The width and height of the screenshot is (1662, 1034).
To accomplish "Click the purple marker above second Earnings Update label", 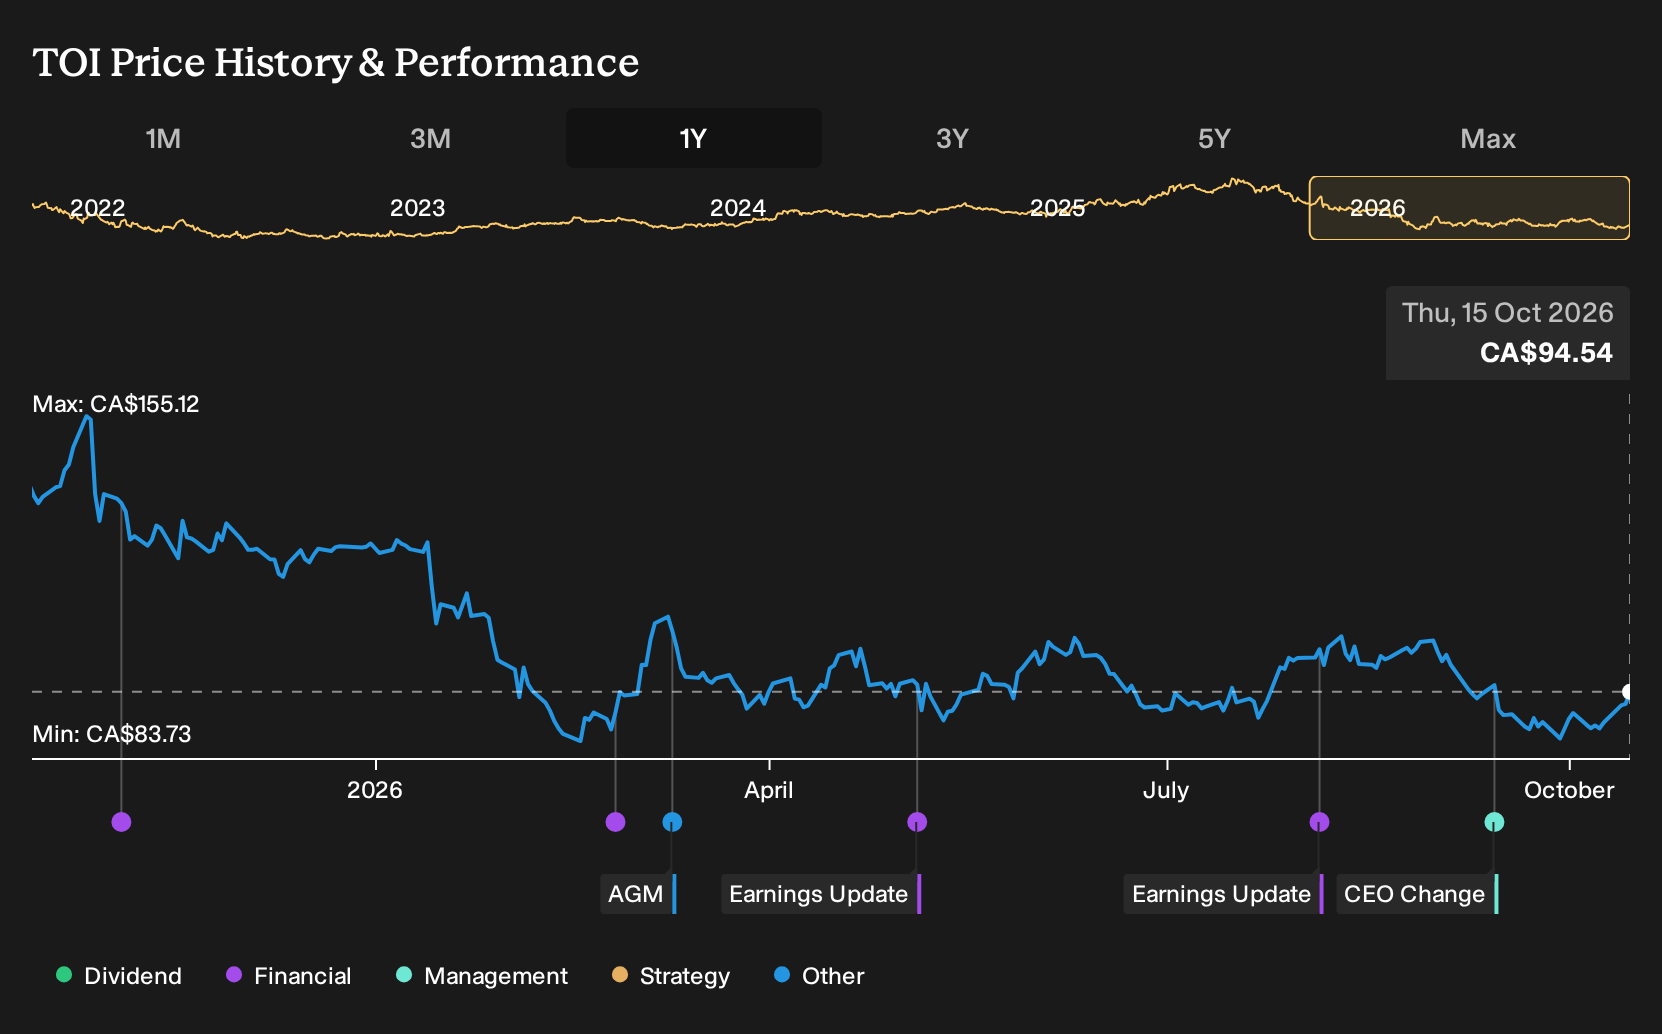I will pos(1319,822).
